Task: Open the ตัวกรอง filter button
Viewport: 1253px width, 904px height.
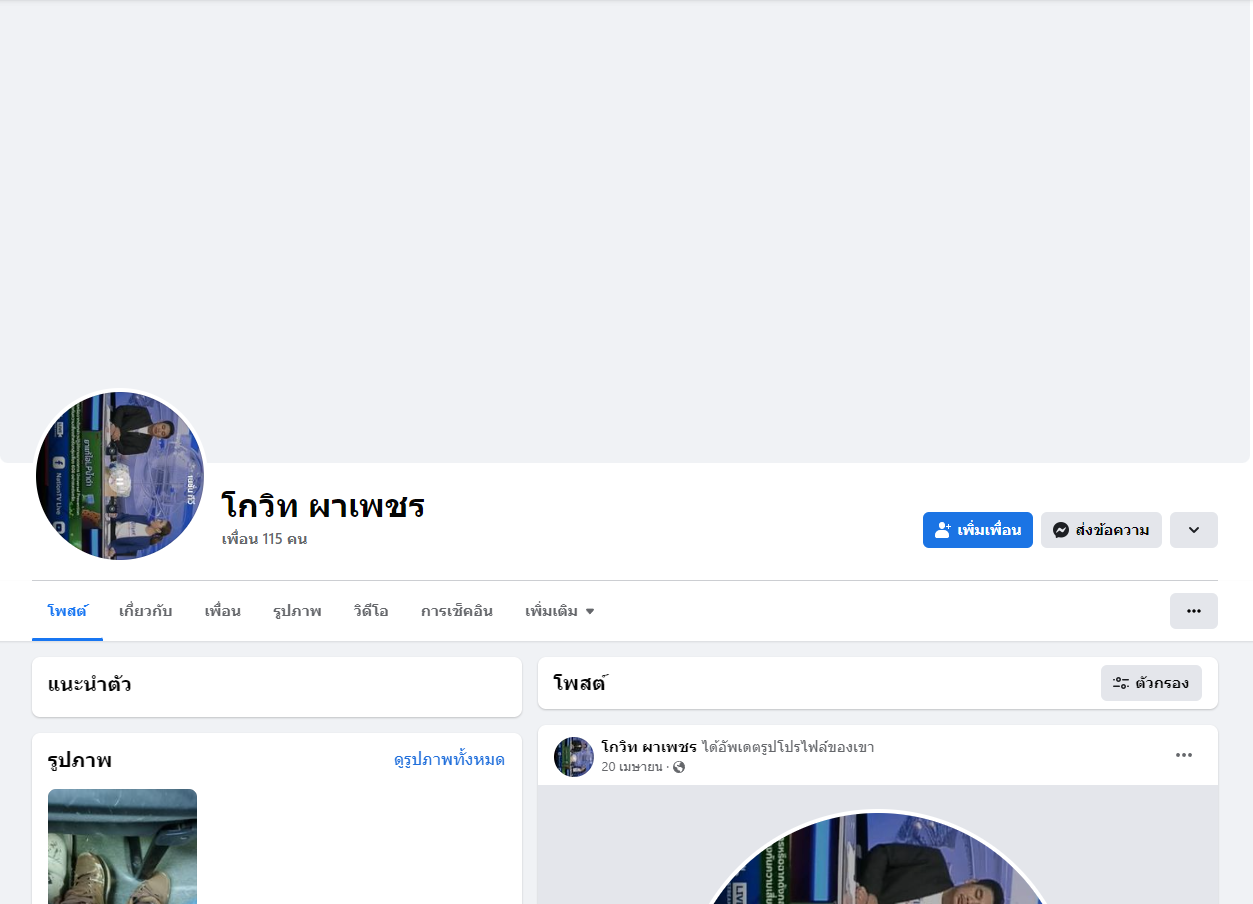Action: point(1151,683)
